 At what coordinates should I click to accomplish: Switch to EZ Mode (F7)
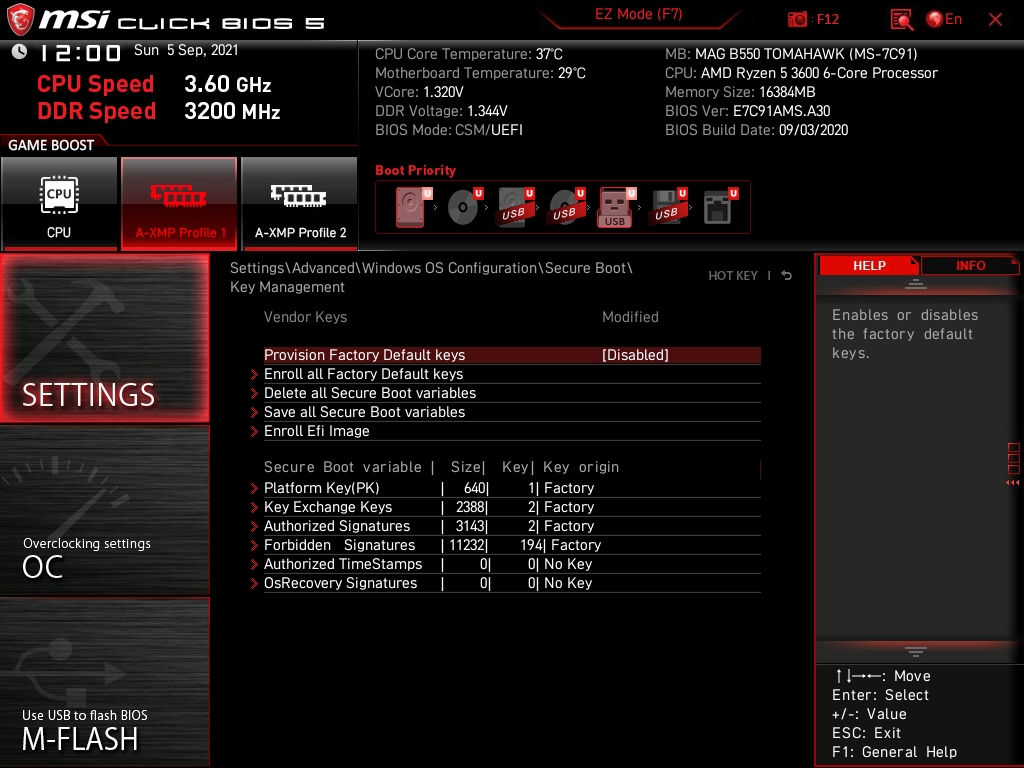639,14
